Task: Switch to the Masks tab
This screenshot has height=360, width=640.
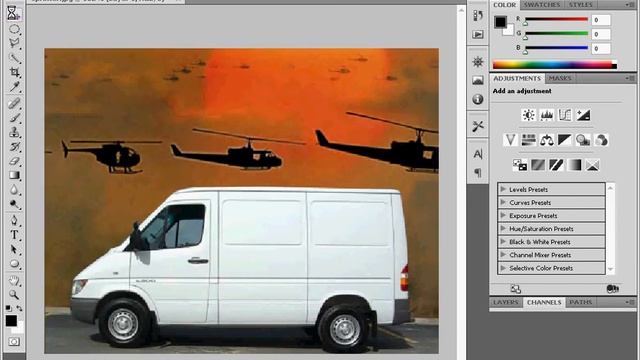Action: point(560,78)
